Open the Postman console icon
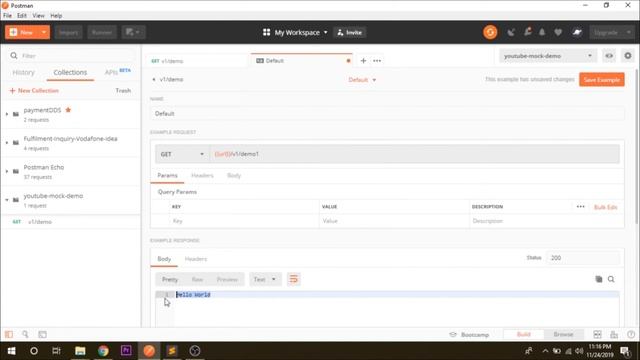Viewport: 640px width, 360px height. pos(42,334)
